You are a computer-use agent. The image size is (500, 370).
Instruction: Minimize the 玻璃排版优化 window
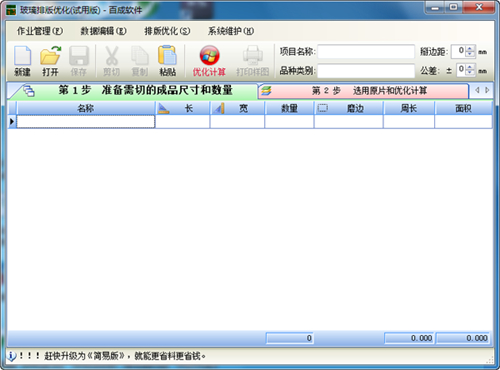(x=435, y=7)
